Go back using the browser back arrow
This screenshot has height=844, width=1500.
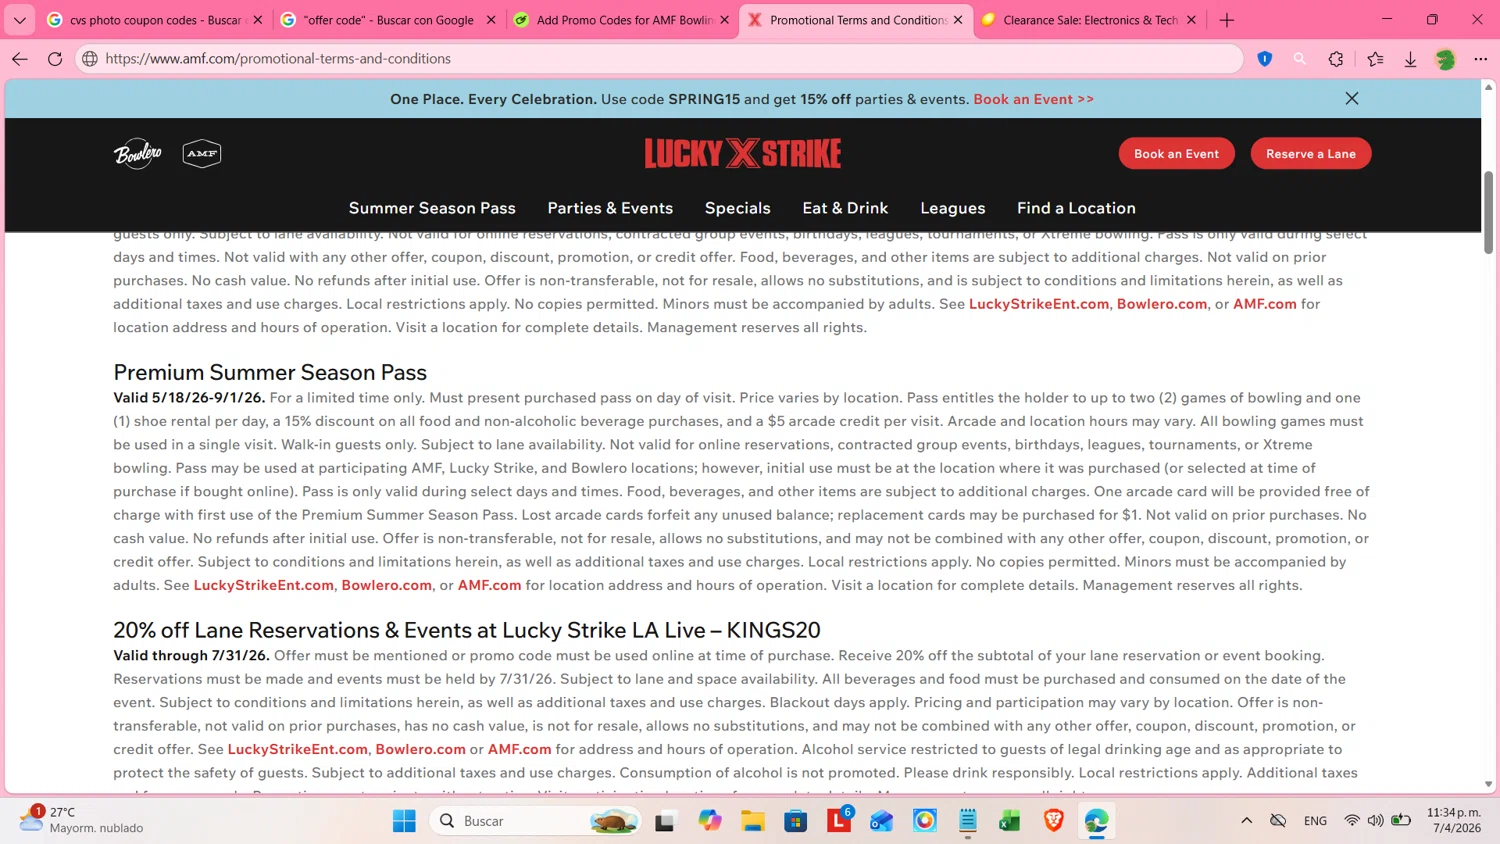[19, 59]
